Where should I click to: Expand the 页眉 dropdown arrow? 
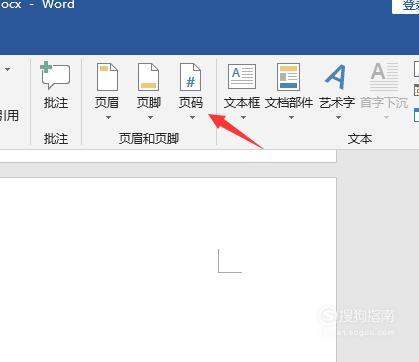pos(108,117)
